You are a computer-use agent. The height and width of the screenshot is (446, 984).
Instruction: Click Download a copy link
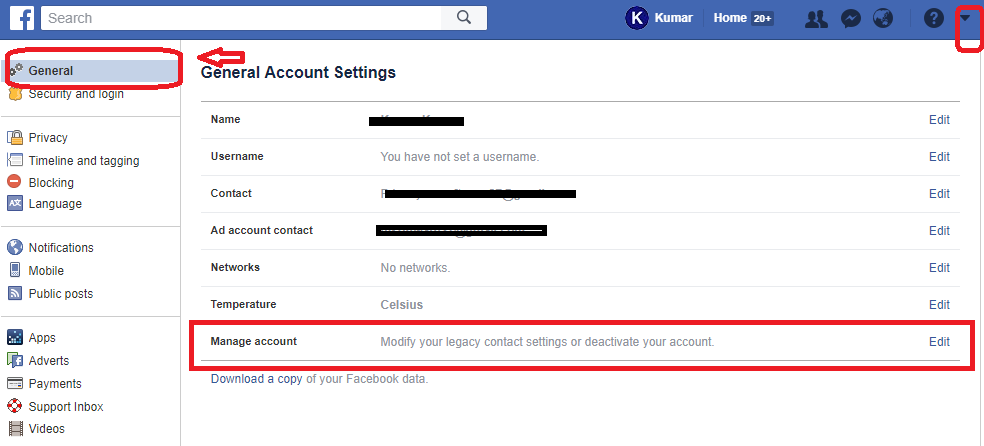(x=256, y=379)
